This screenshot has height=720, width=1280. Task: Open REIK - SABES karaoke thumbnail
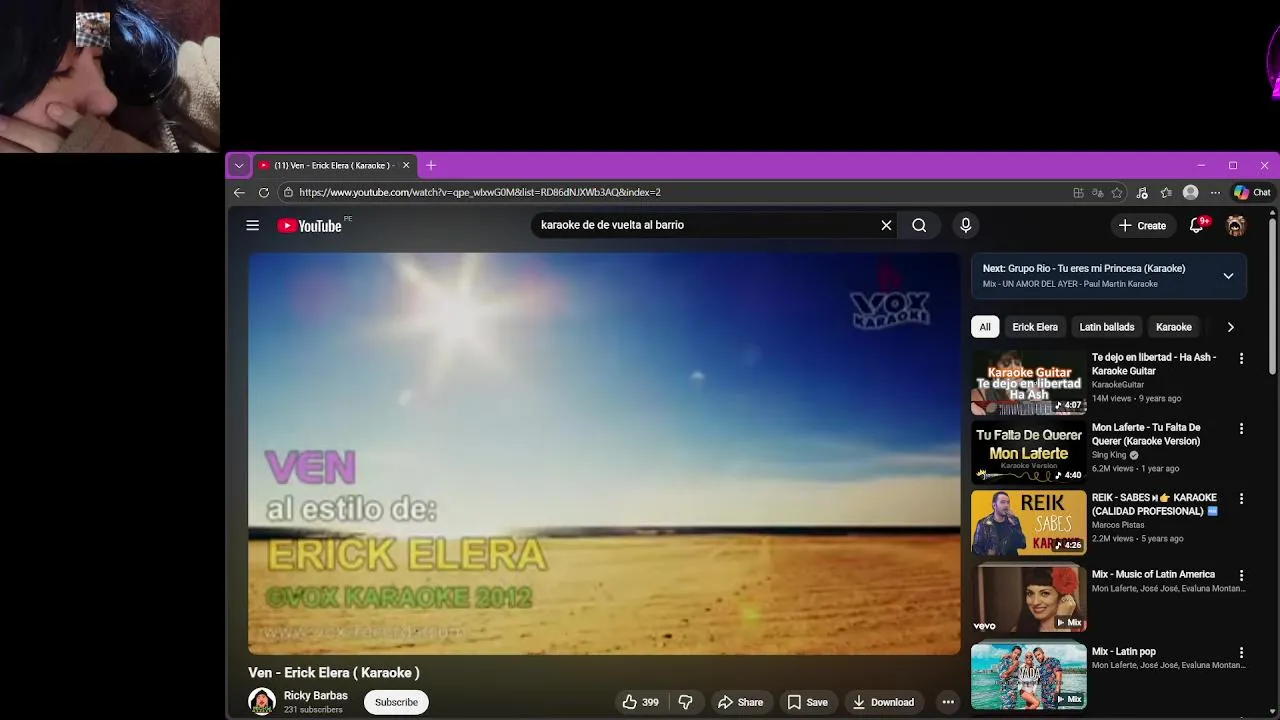point(1028,522)
